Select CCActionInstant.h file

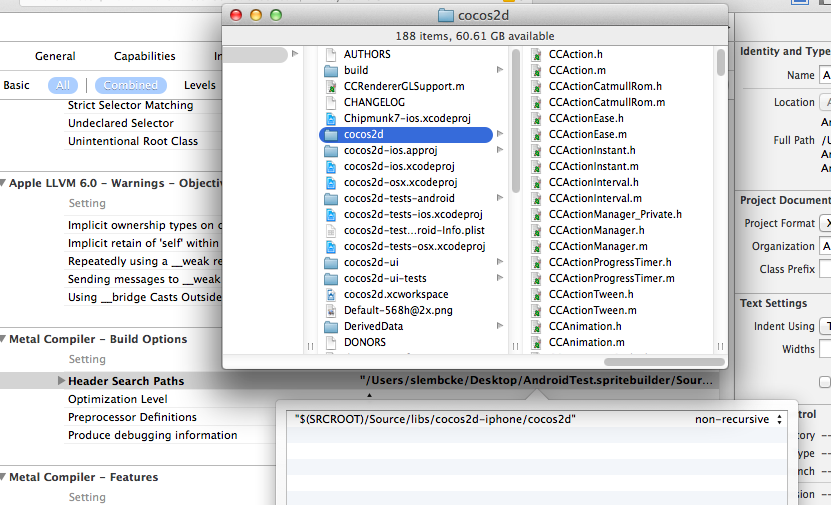pyautogui.click(x=592, y=150)
